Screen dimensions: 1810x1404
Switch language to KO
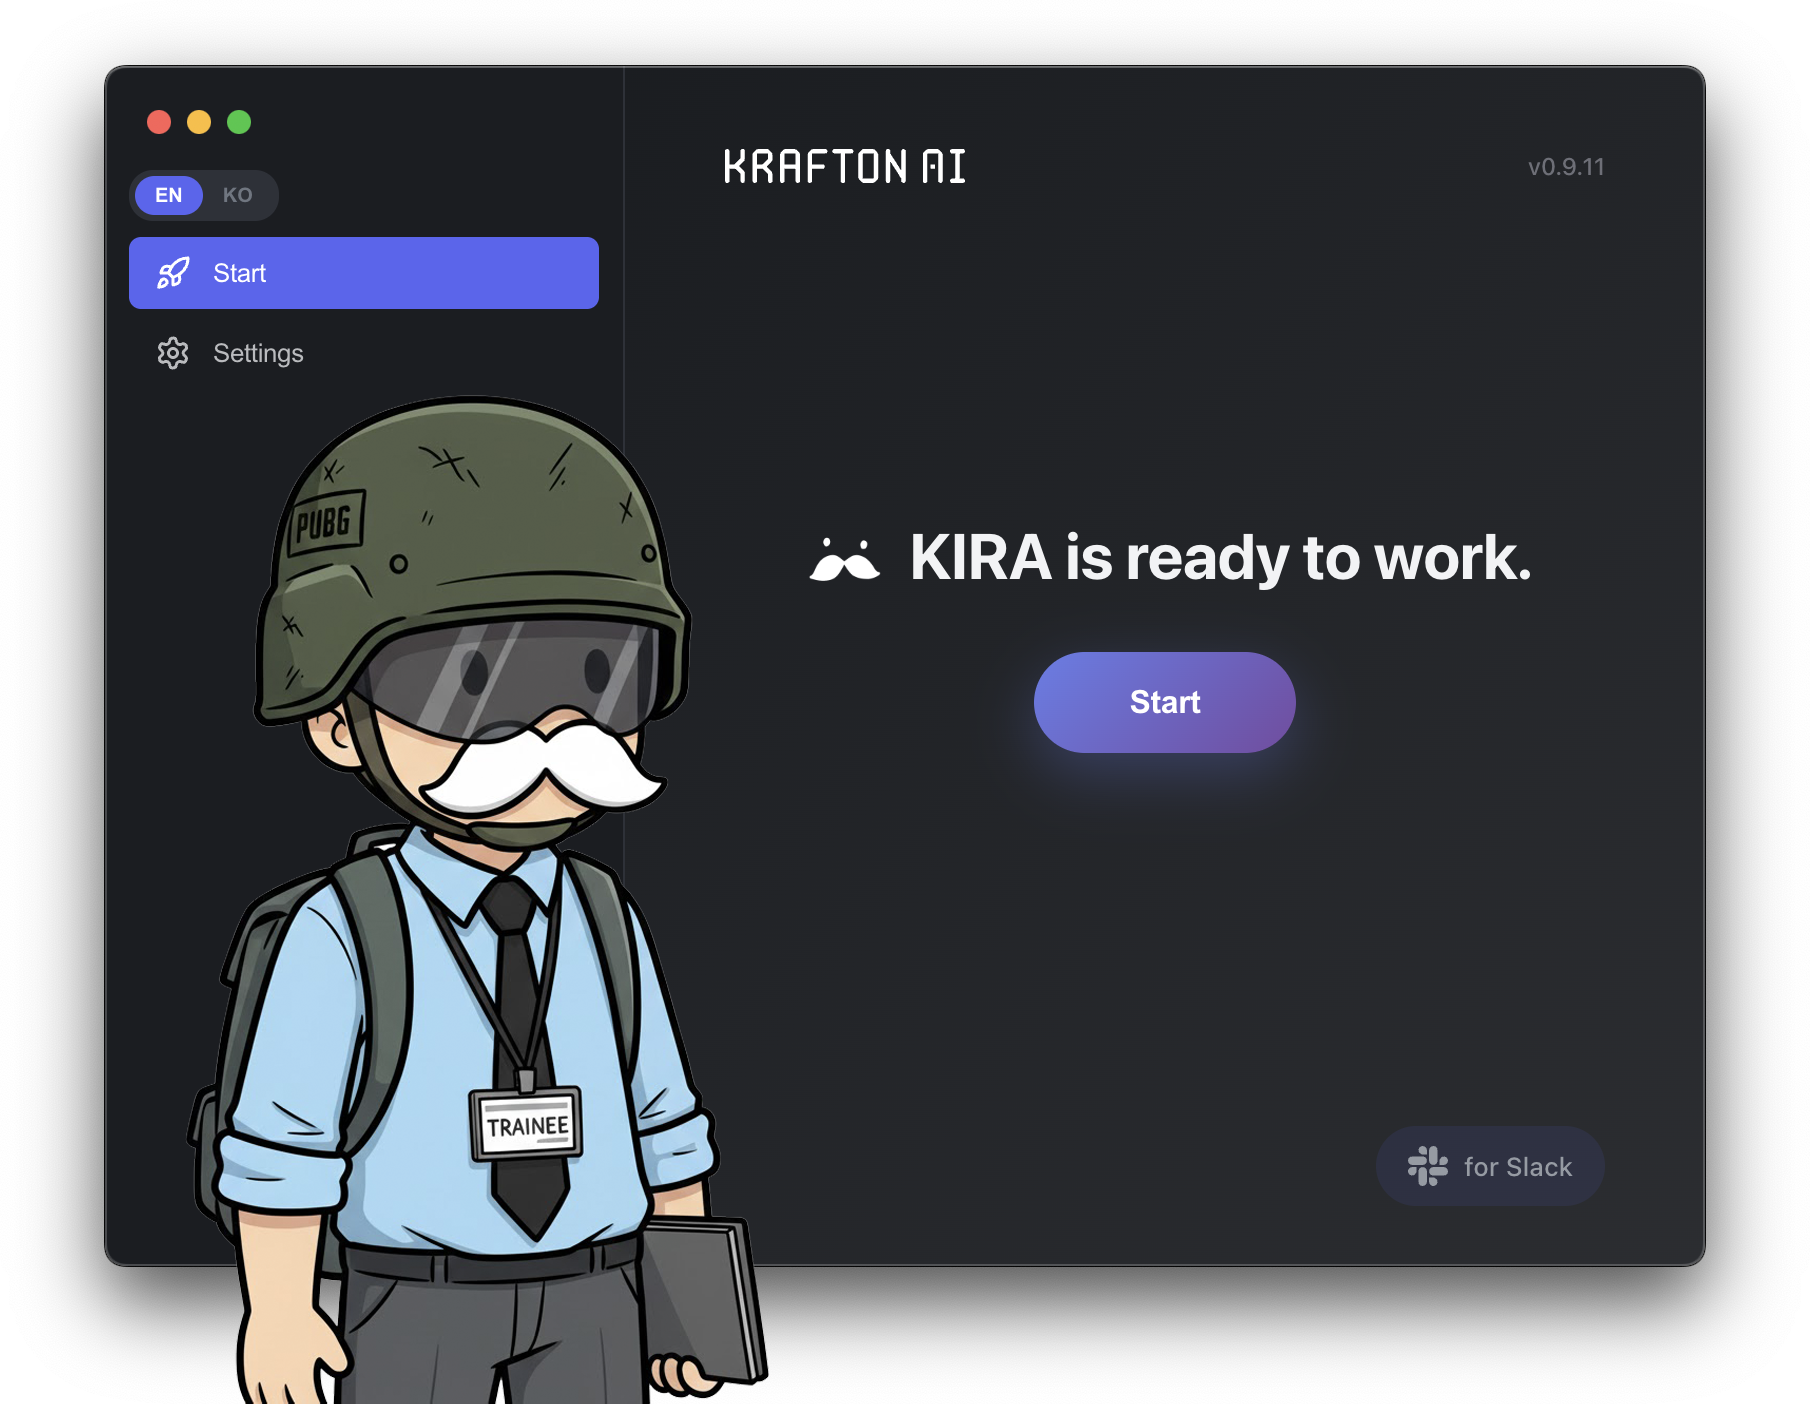[239, 195]
